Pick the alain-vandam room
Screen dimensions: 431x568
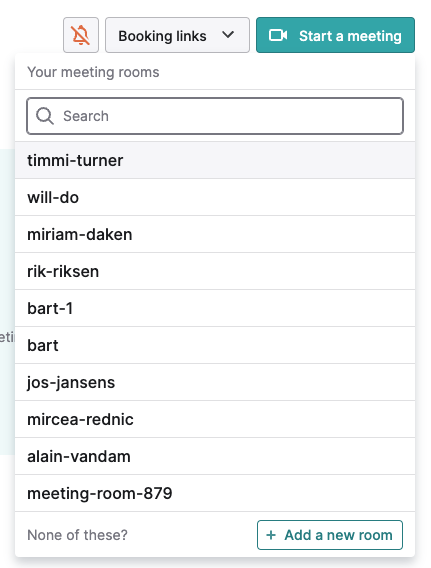tap(215, 456)
